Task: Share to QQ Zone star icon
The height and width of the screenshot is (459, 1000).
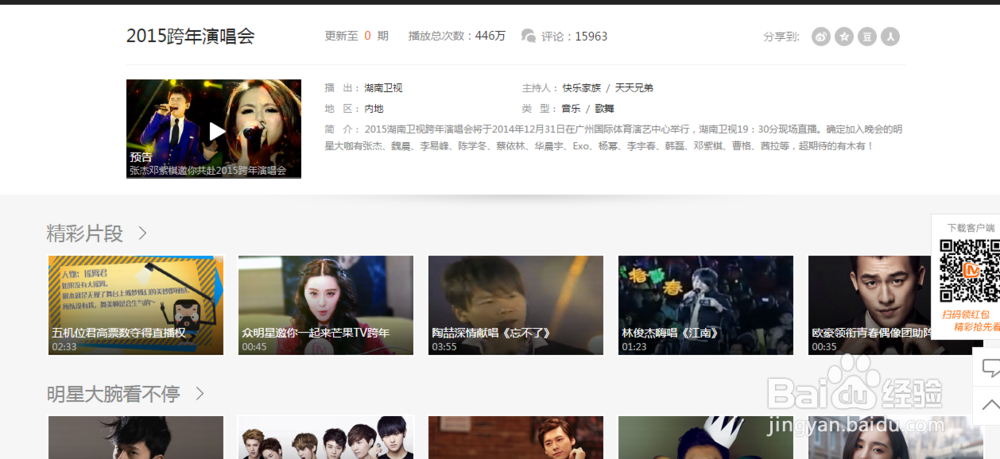Action: [x=844, y=37]
